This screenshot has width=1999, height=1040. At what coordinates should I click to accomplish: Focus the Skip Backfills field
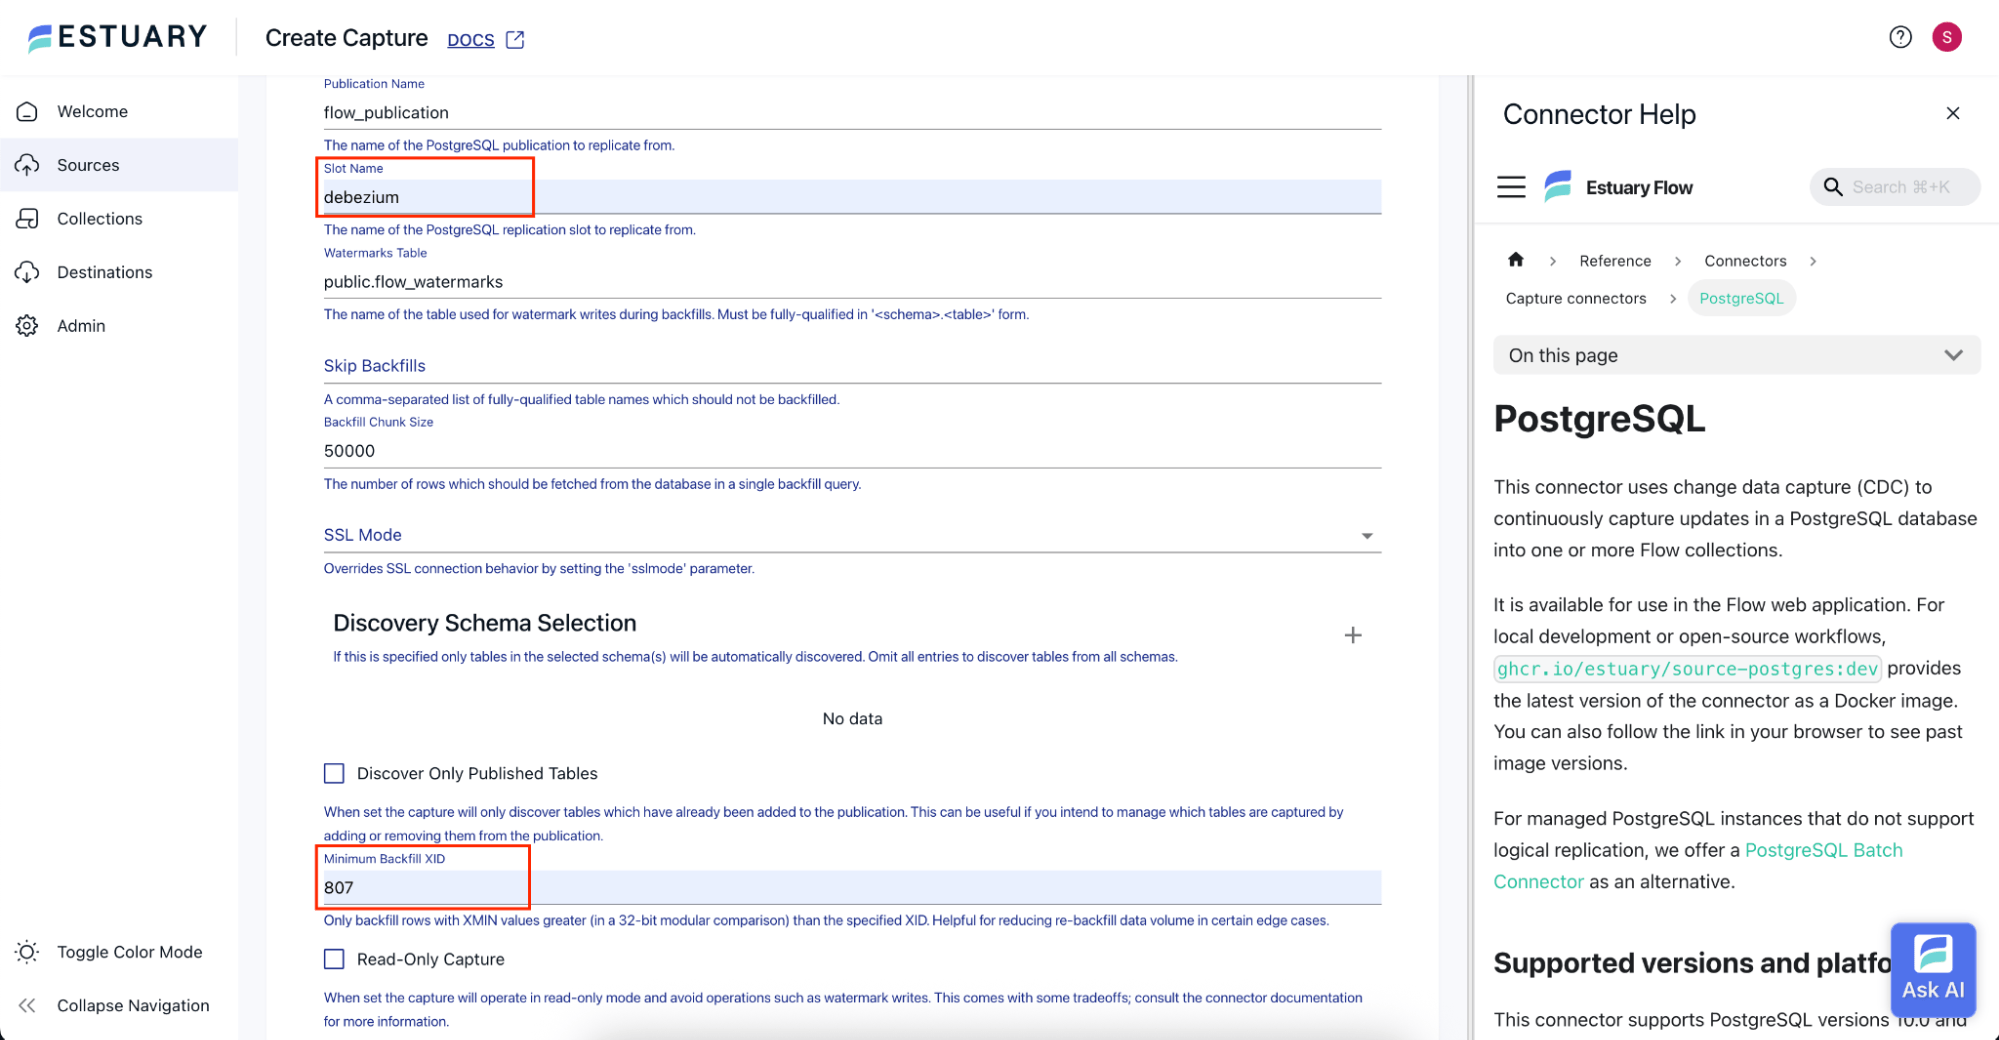[x=852, y=366]
